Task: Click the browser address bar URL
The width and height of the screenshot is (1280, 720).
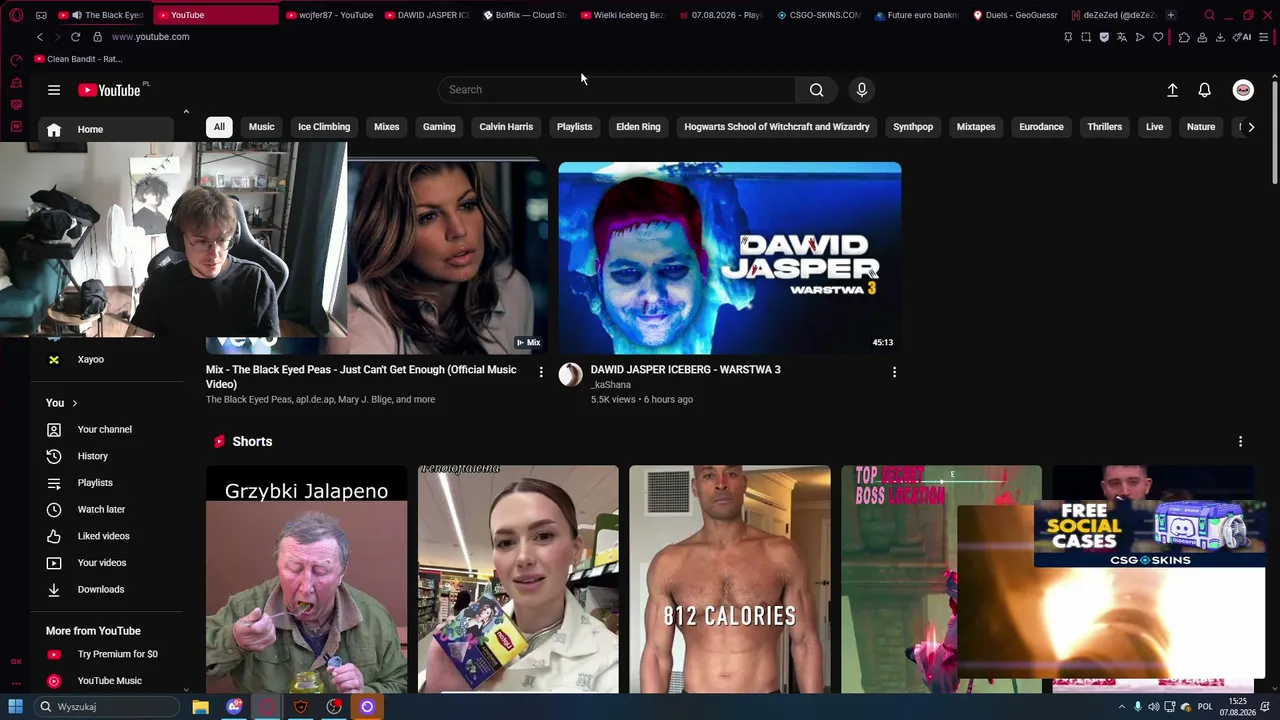Action: [150, 37]
